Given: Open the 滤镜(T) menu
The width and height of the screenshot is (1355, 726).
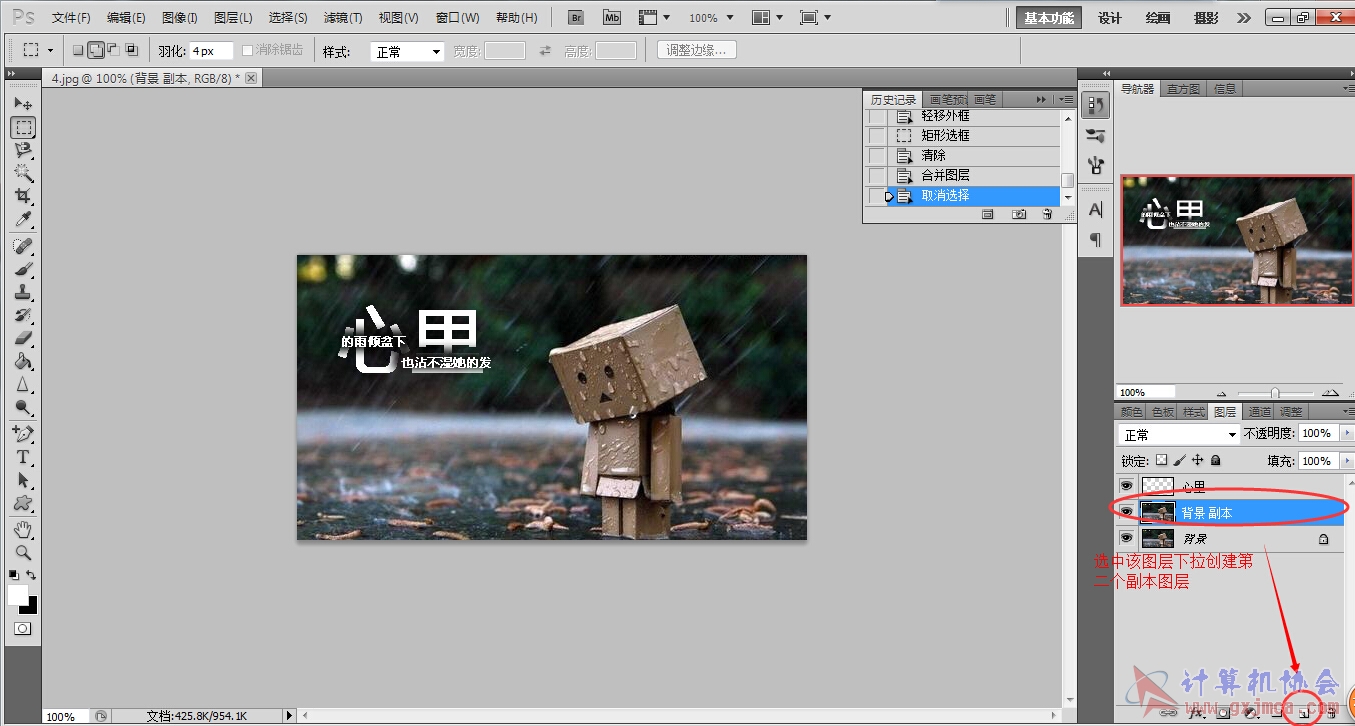Looking at the screenshot, I should tap(343, 18).
